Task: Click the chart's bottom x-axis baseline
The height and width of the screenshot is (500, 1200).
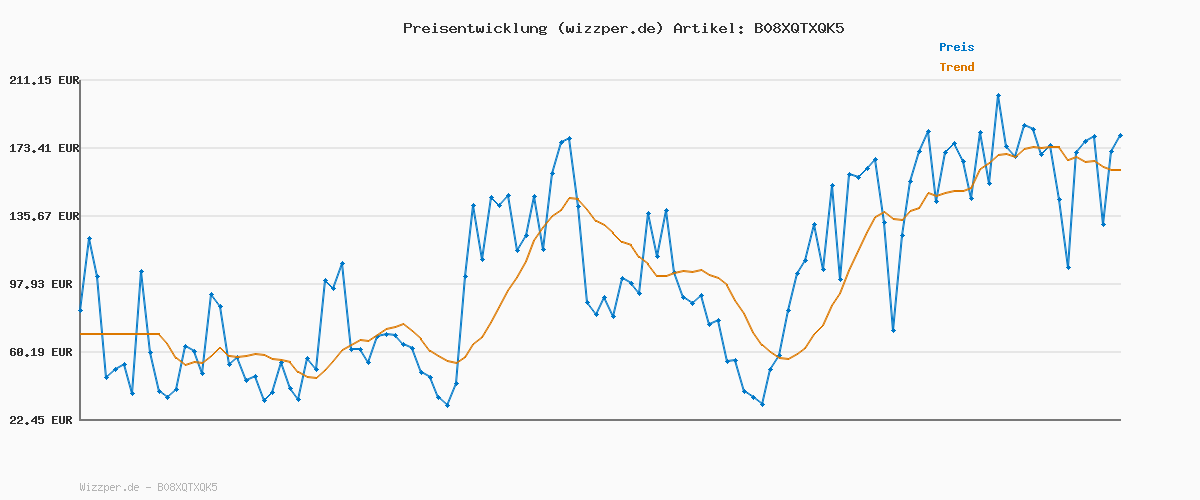Action: [600, 420]
